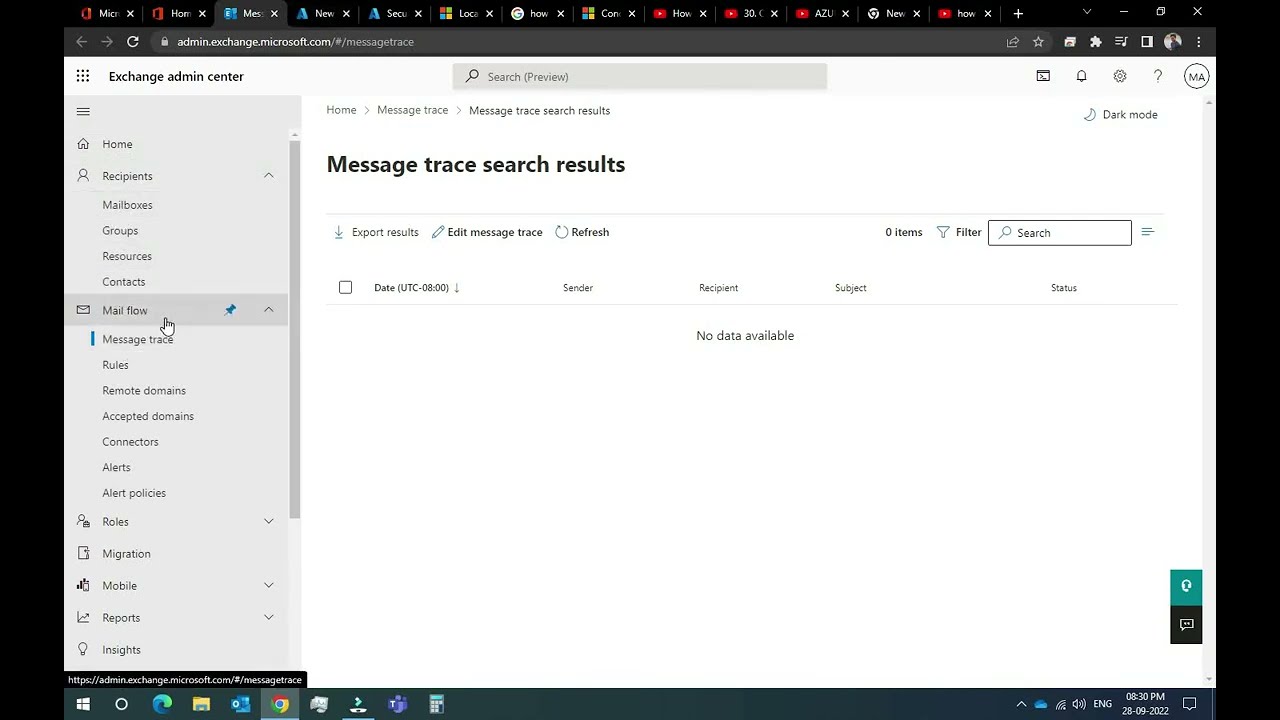Unpin Mail flow using the pin icon
Image resolution: width=1280 pixels, height=720 pixels.
[x=230, y=310]
